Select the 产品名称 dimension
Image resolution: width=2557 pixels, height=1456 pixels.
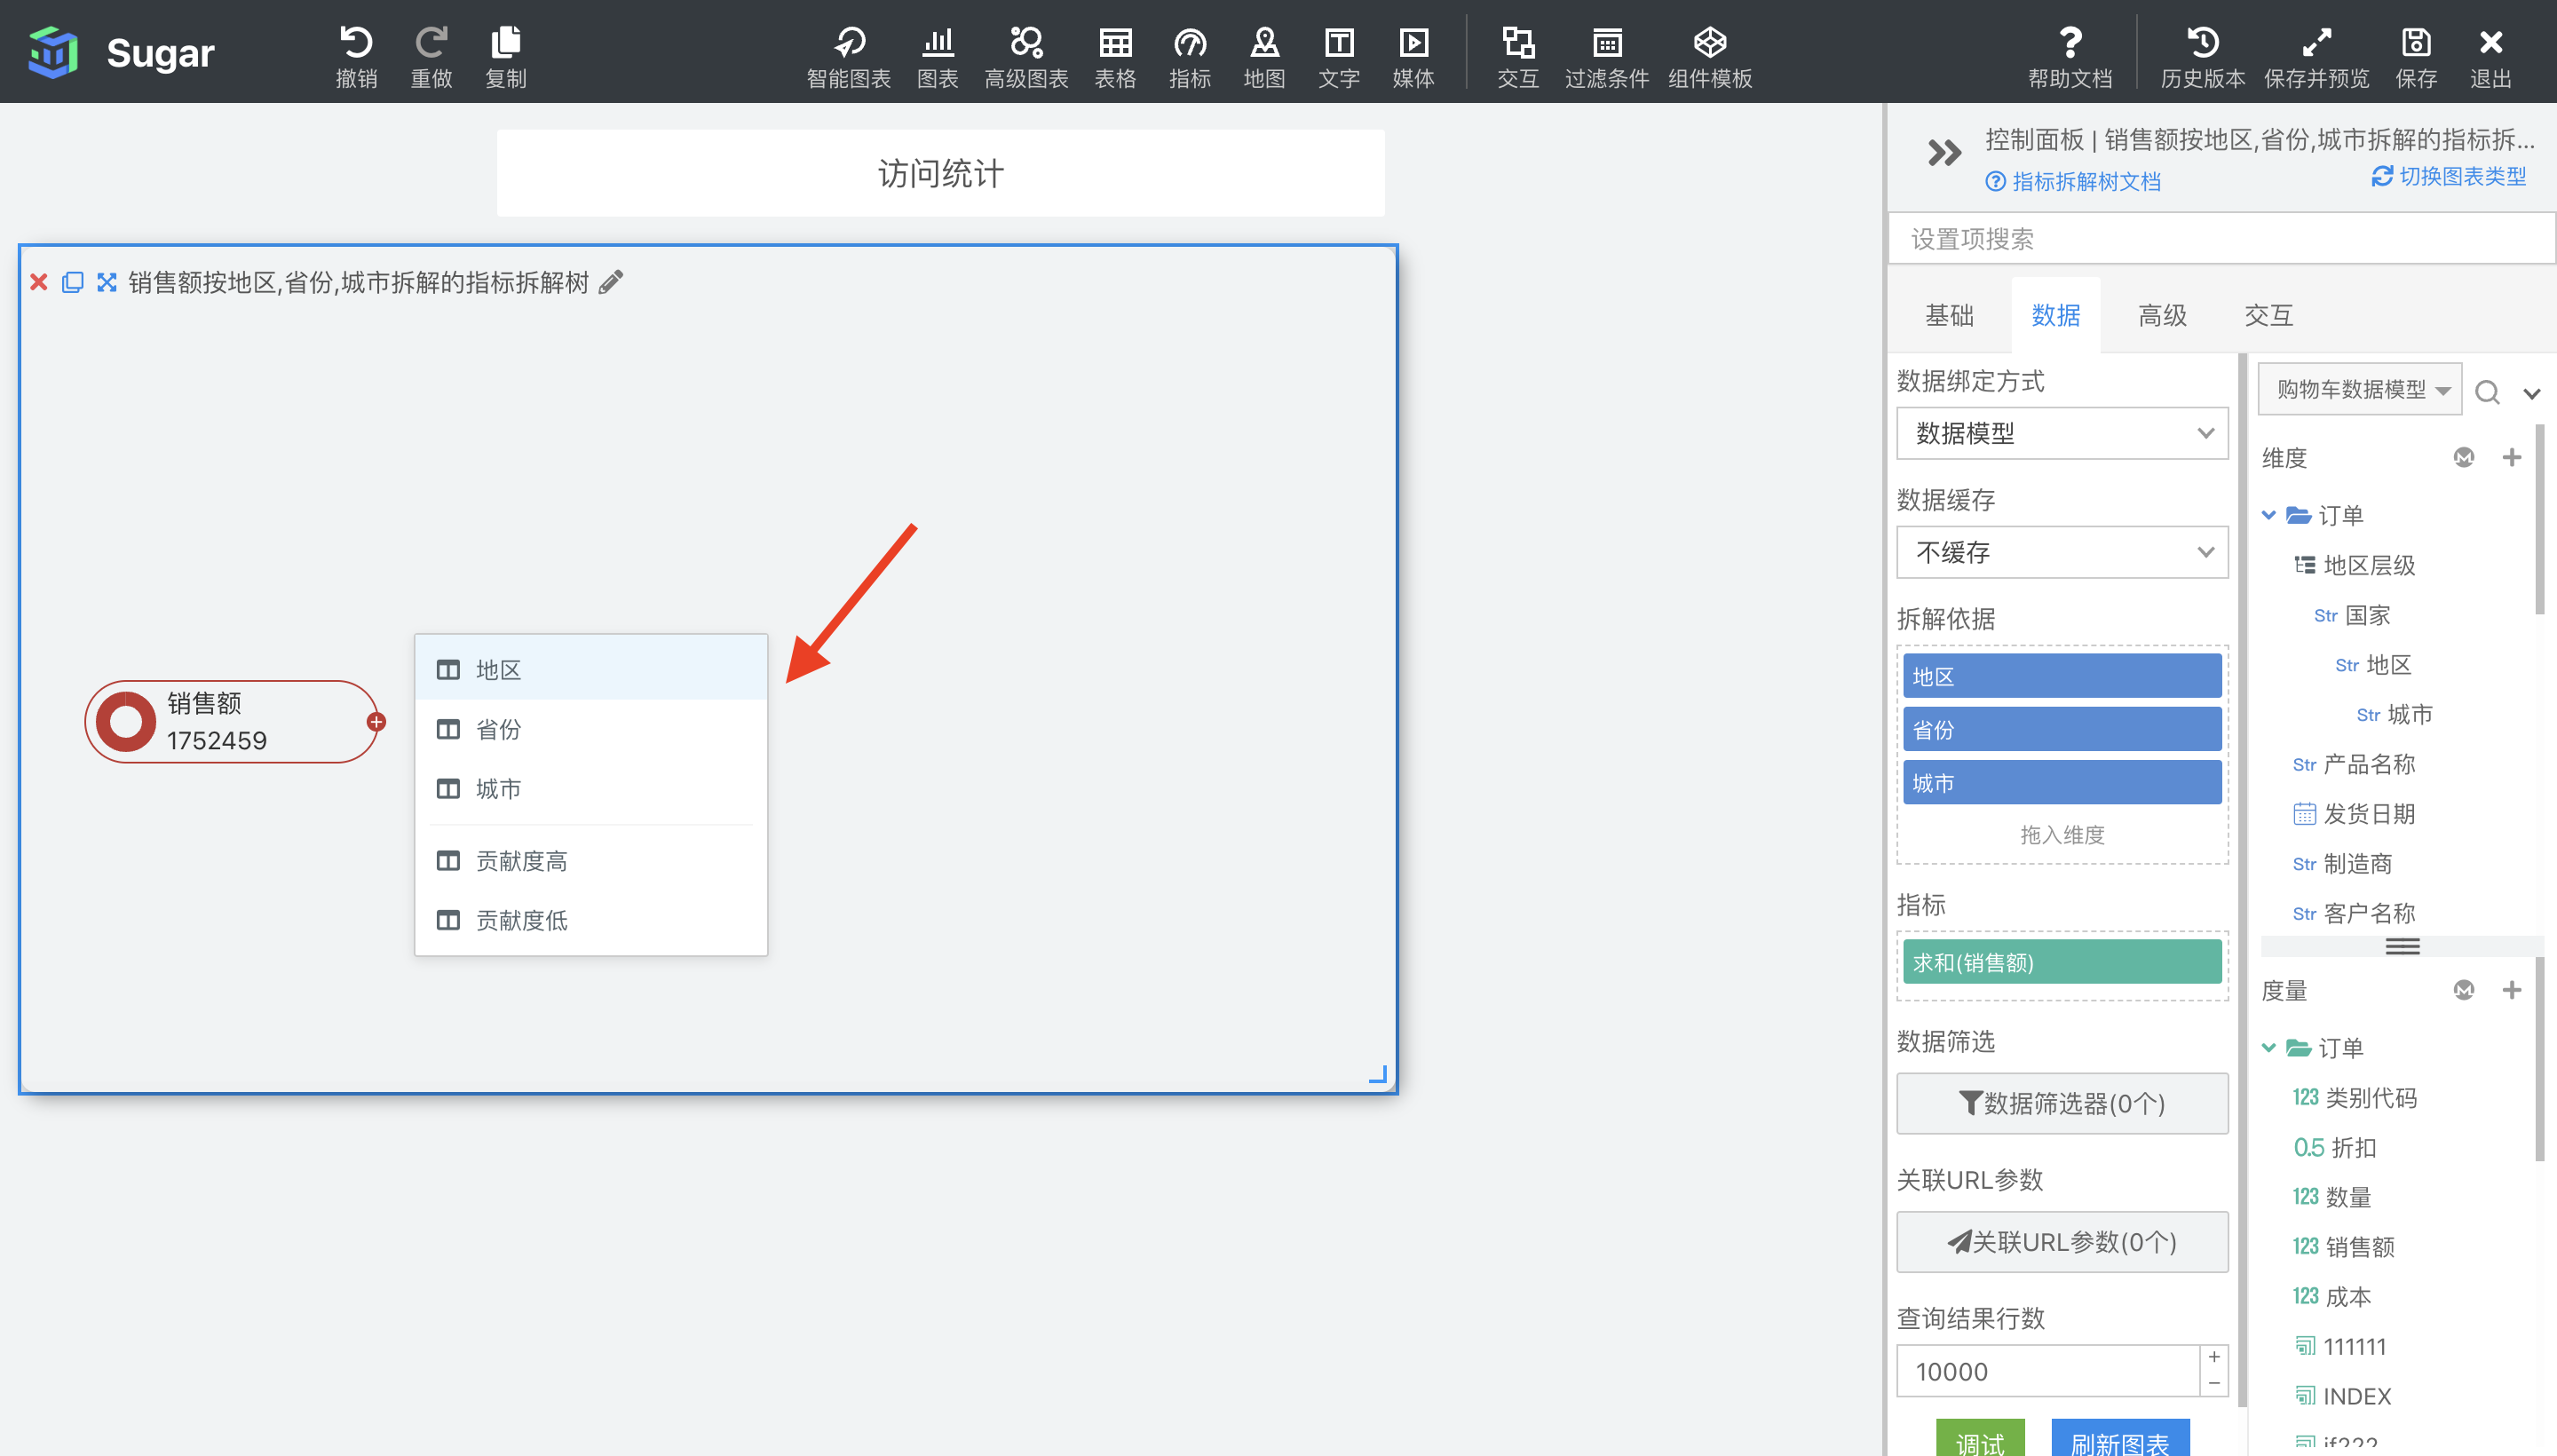[2354, 764]
